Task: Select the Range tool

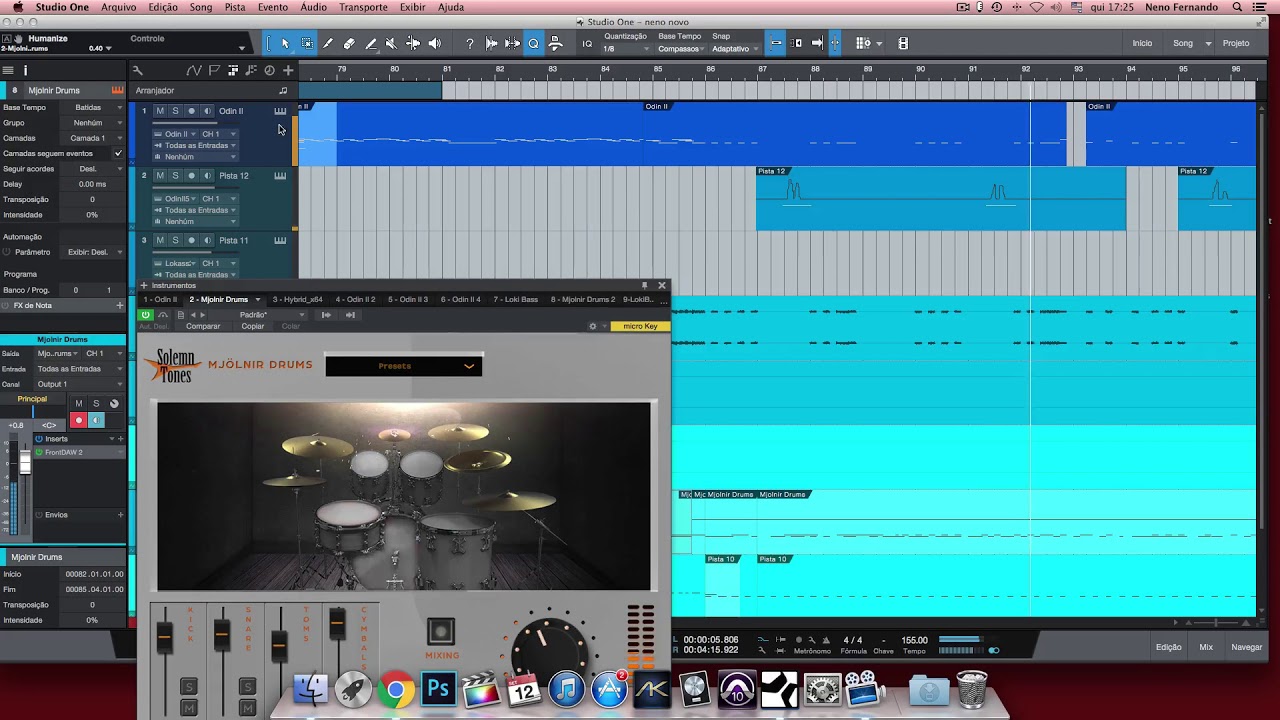Action: [307, 43]
